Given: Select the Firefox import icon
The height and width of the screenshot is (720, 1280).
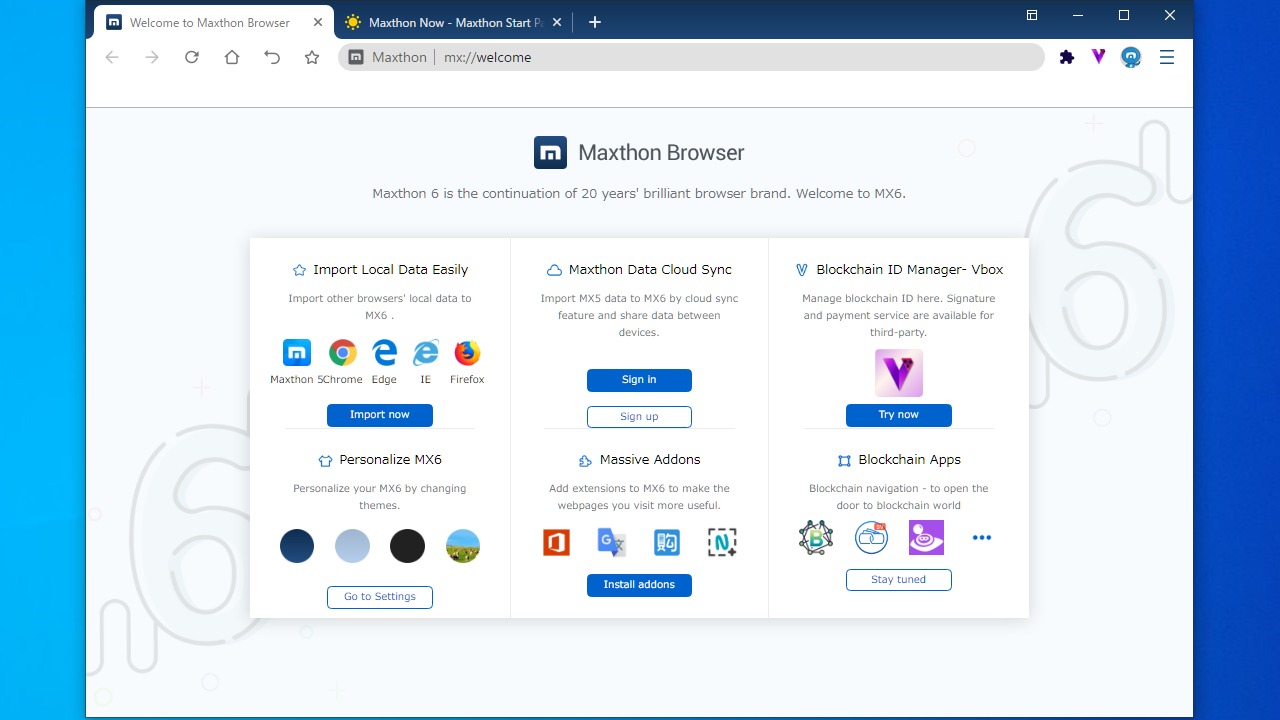Looking at the screenshot, I should (x=467, y=352).
